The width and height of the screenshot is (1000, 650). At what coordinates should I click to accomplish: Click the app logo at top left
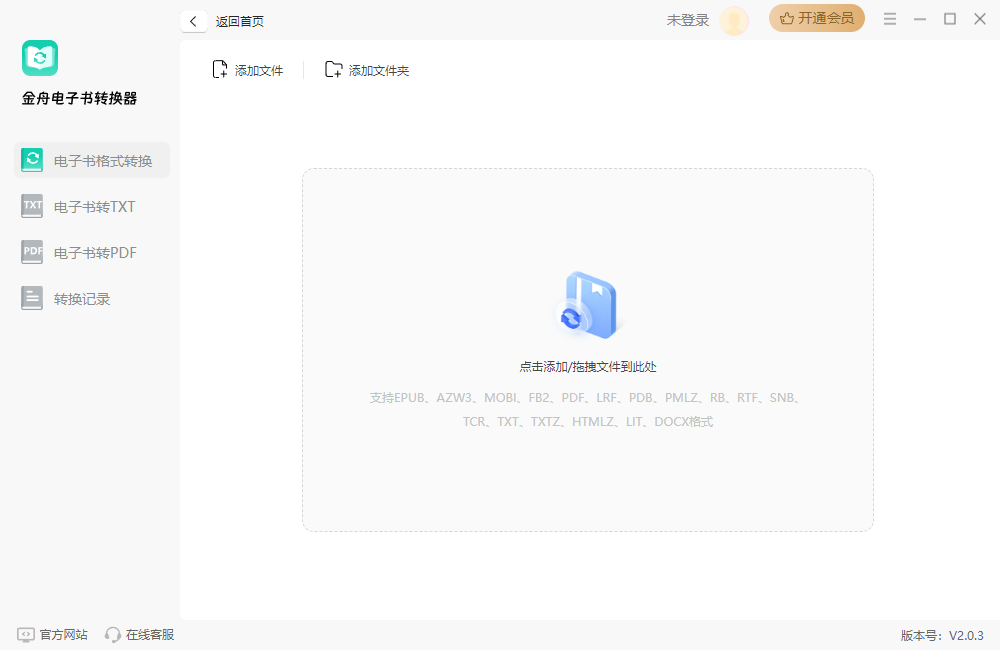pyautogui.click(x=40, y=57)
